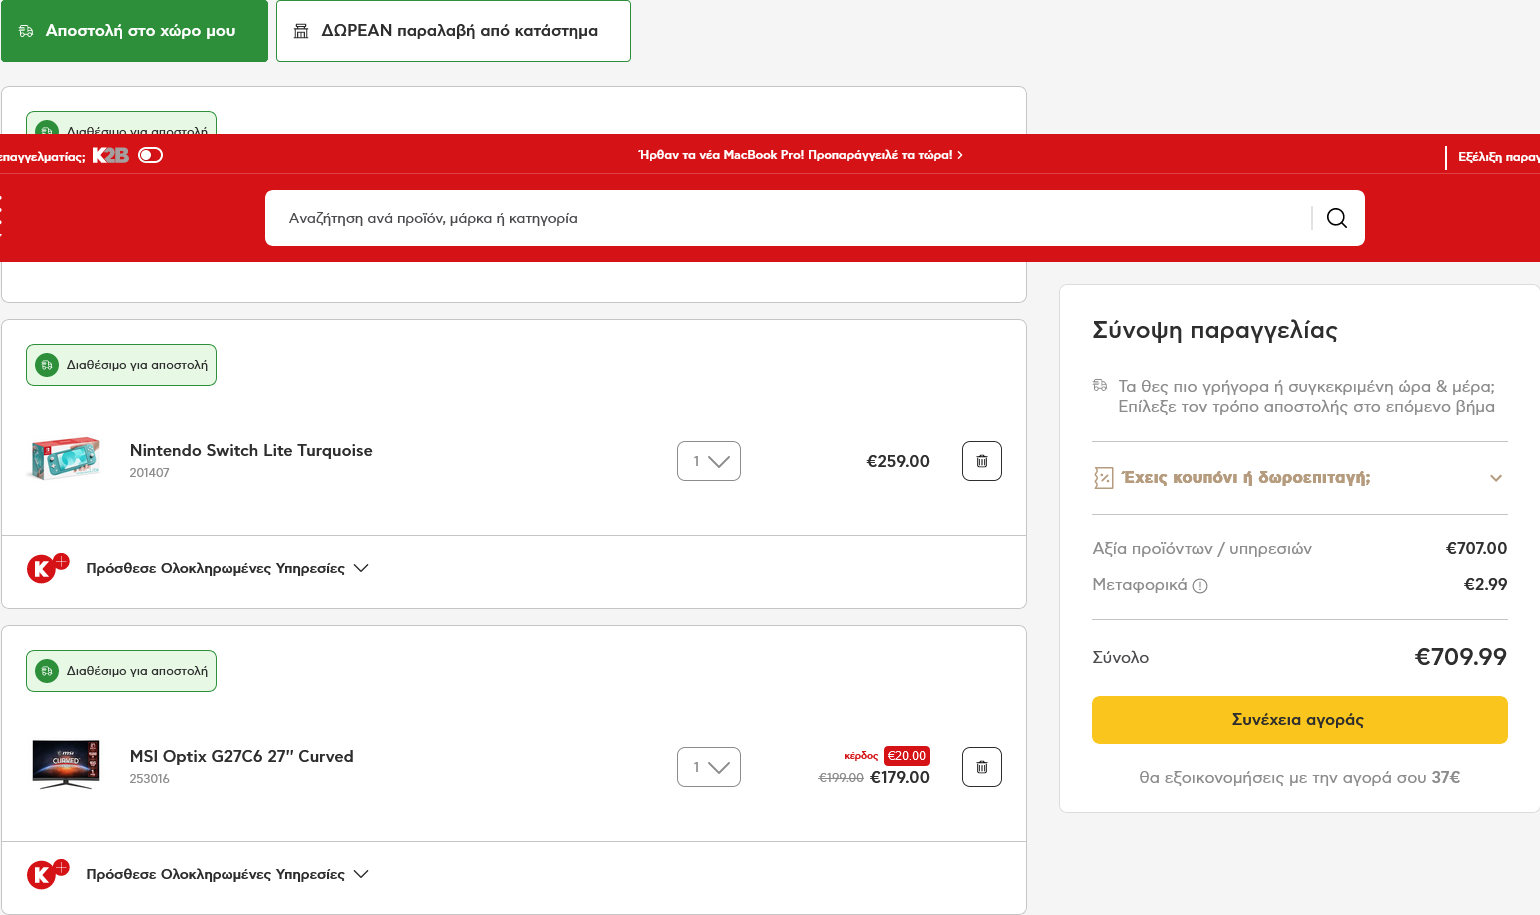Click the delivery truck icon in order summary
The width and height of the screenshot is (1540, 915).
1100,386
